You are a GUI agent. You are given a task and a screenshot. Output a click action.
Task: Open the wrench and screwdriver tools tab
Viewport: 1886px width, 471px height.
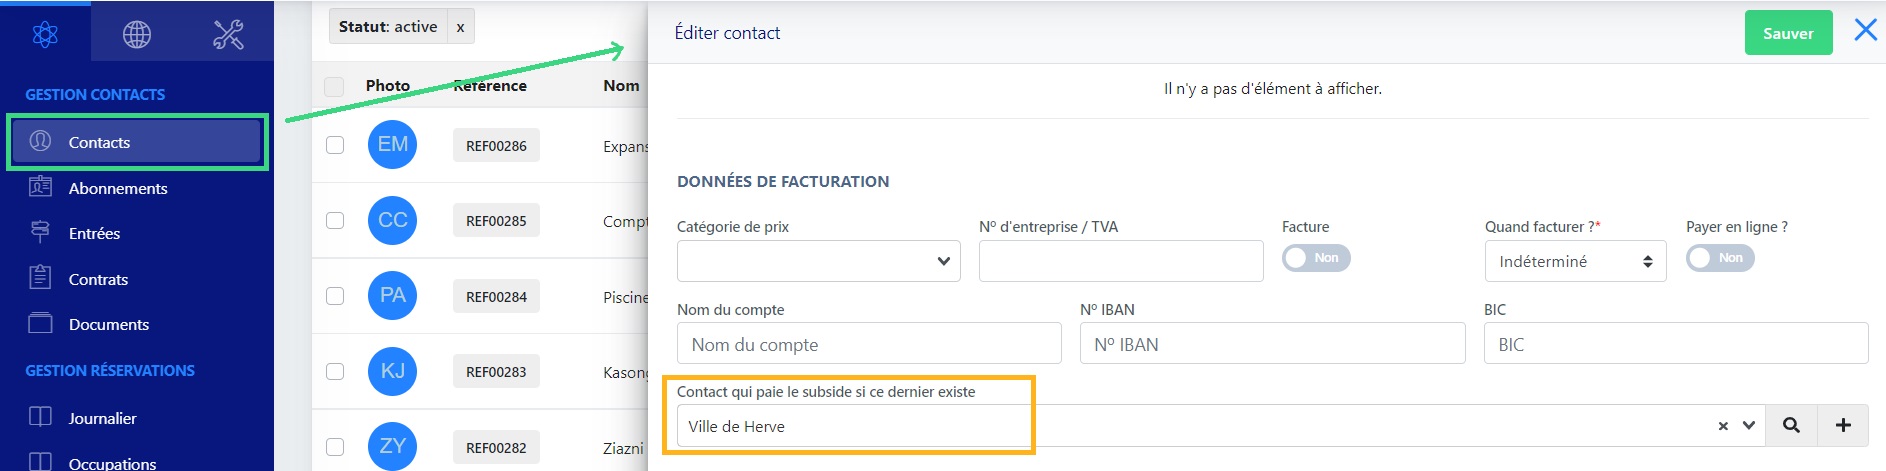point(228,34)
